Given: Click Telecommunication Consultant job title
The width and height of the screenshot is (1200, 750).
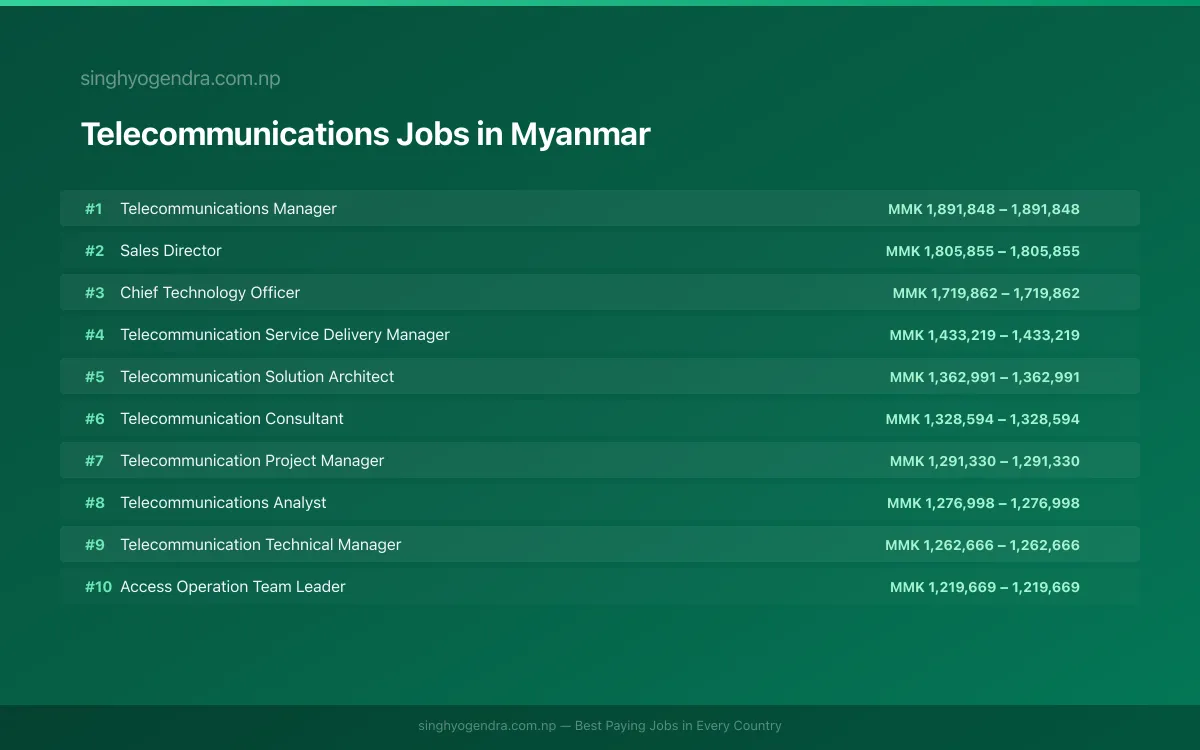Looking at the screenshot, I should click(232, 419).
